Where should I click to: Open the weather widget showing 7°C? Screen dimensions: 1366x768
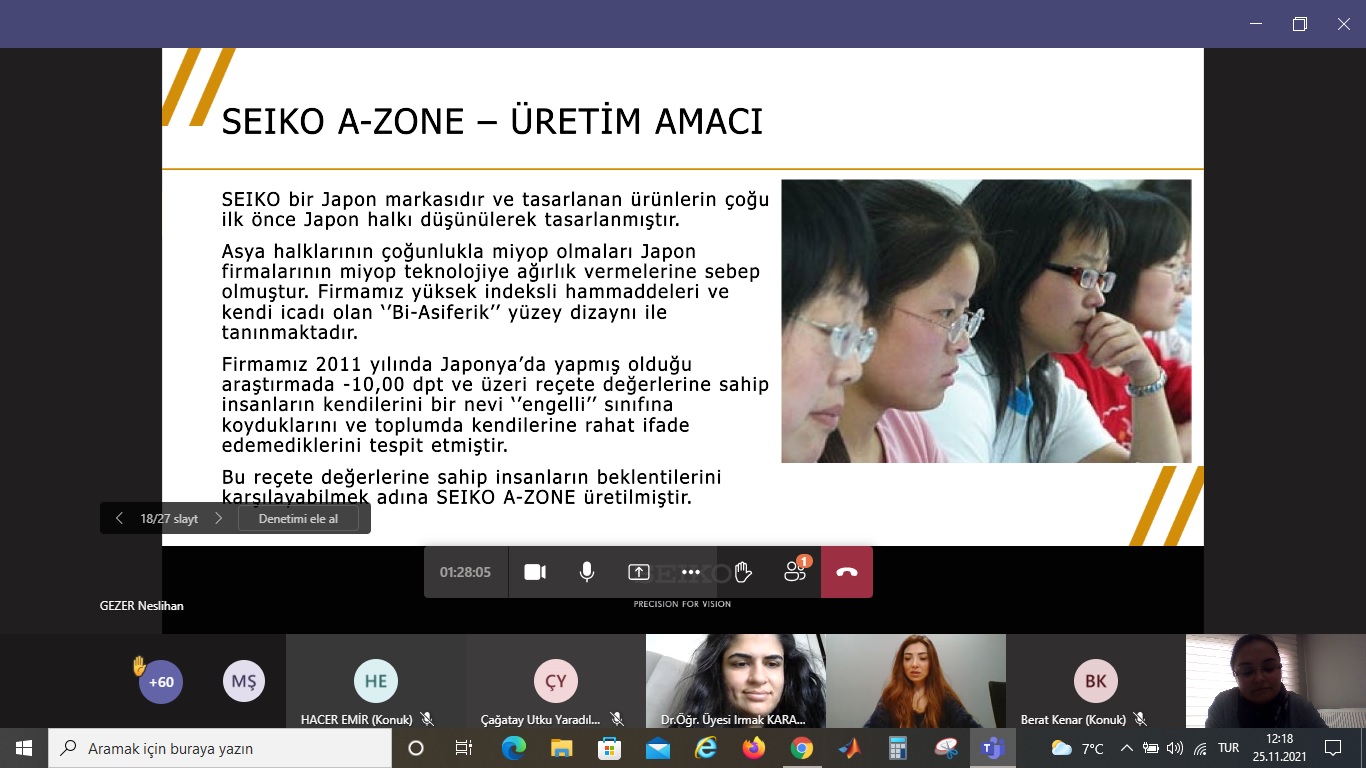(x=1077, y=748)
